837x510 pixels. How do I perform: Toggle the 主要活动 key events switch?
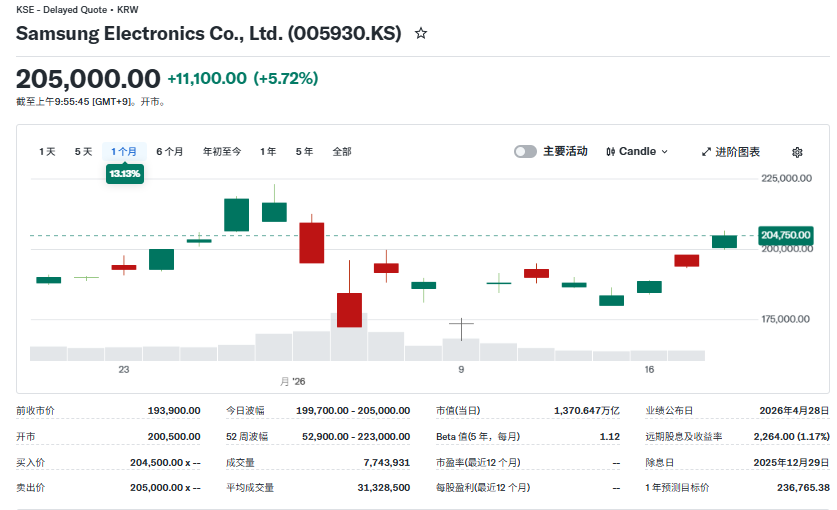tap(525, 152)
